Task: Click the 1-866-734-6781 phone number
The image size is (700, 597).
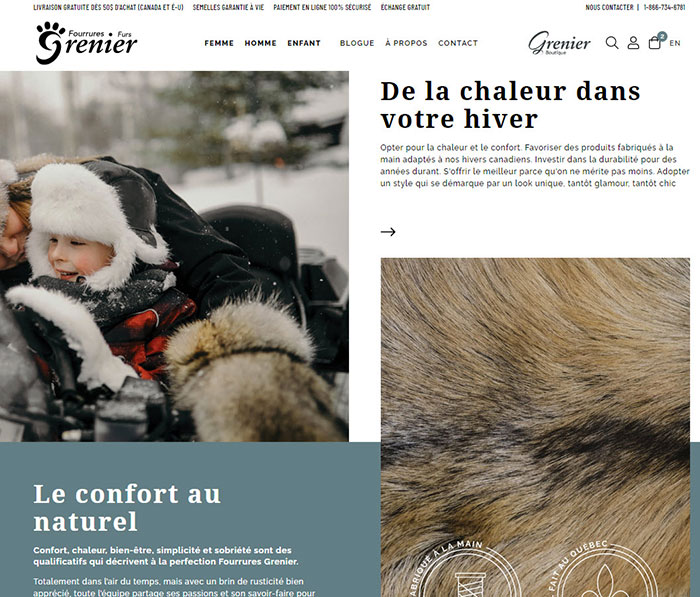Action: pos(664,7)
